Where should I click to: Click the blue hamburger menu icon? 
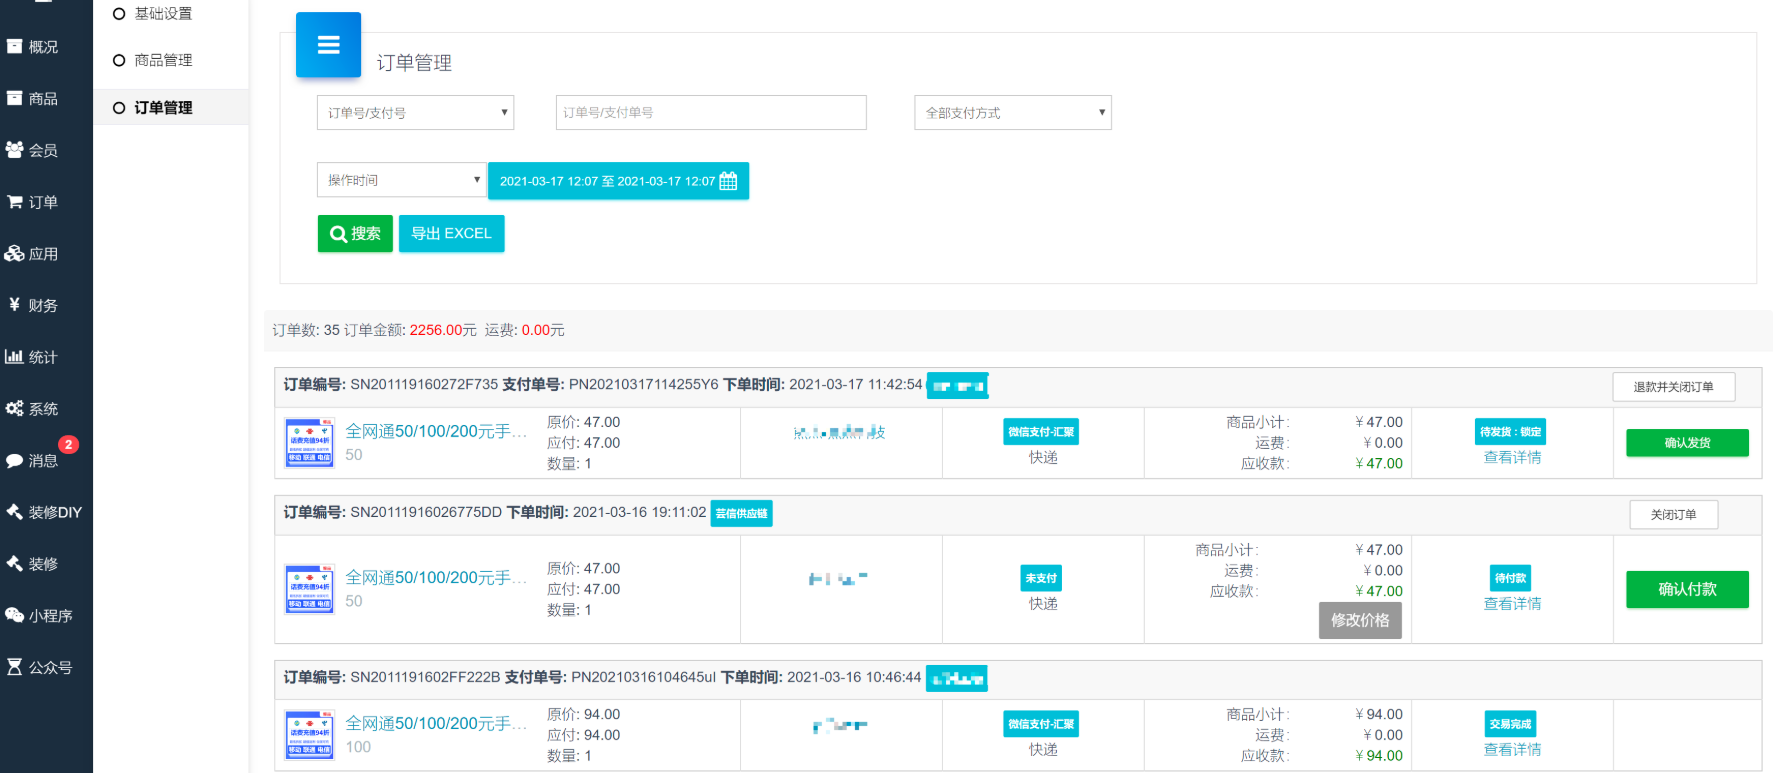point(328,45)
